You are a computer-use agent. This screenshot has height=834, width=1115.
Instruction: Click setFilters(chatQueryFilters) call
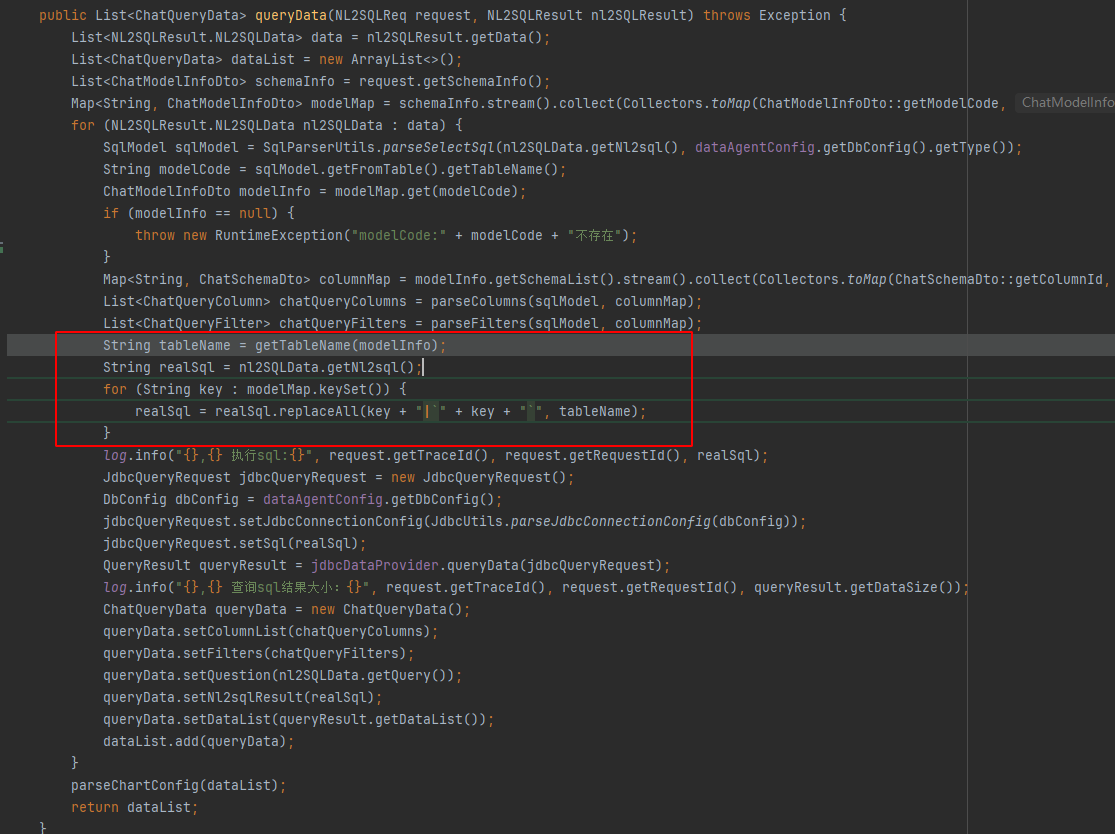point(294,655)
